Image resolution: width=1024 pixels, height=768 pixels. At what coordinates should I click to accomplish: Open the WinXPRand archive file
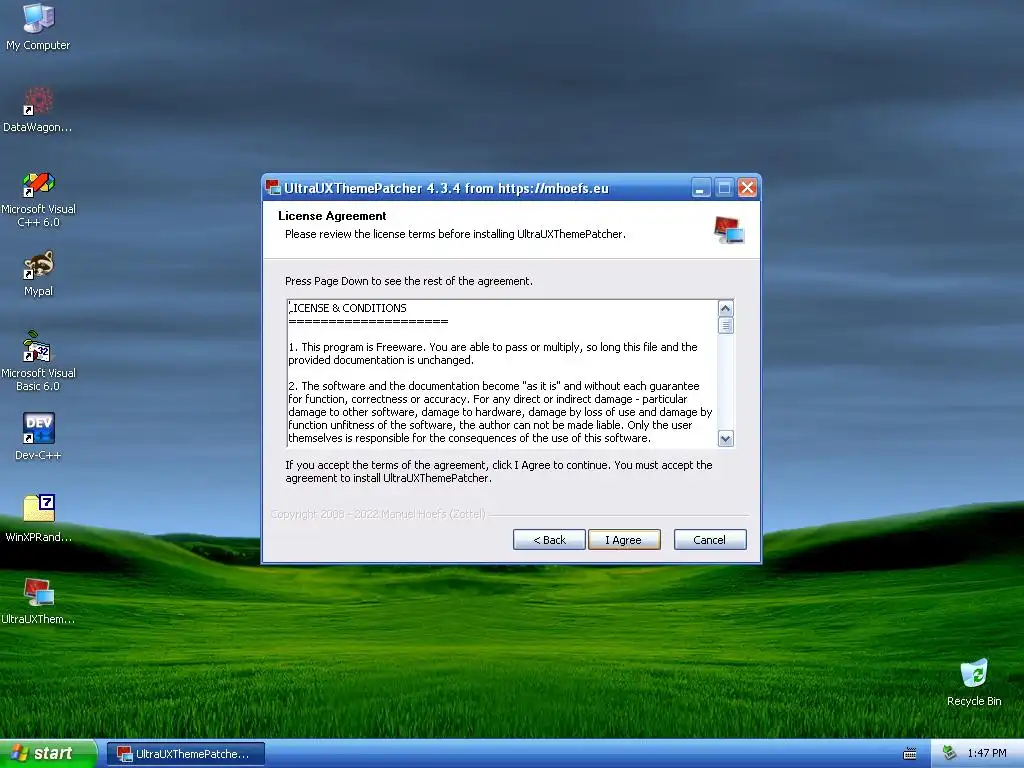38,519
